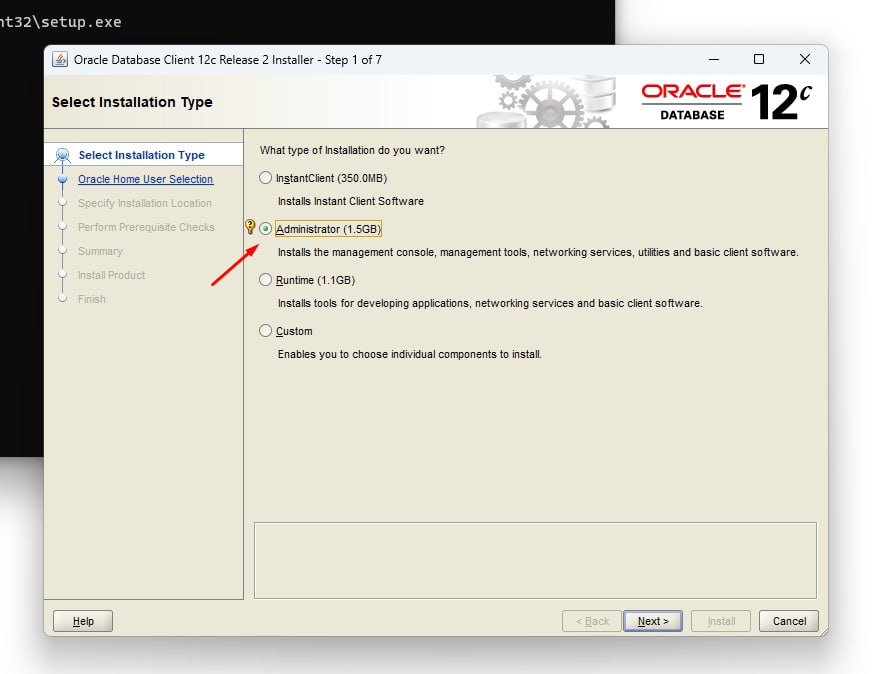Cancel the Oracle installer

[x=789, y=621]
